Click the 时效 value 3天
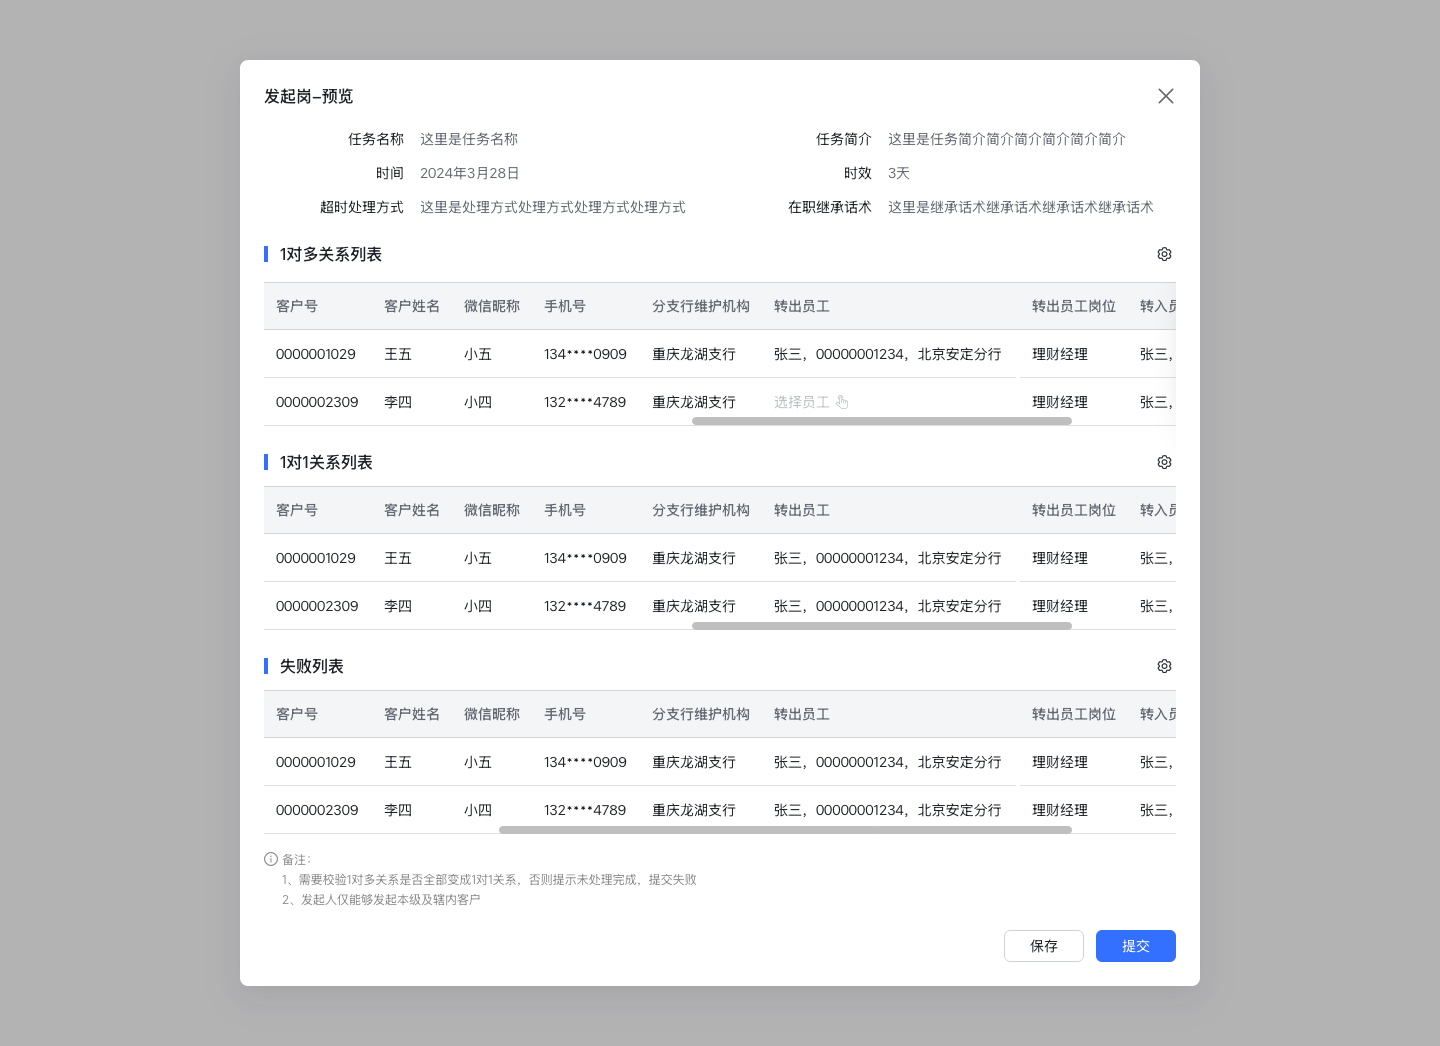The height and width of the screenshot is (1046, 1440). [x=899, y=173]
